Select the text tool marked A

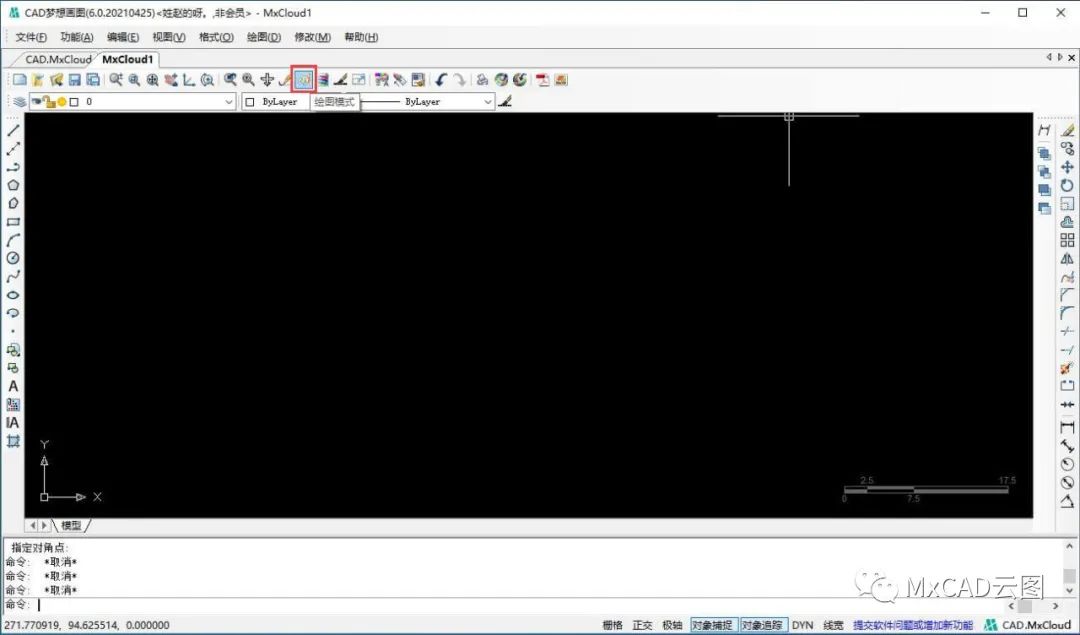(x=13, y=386)
